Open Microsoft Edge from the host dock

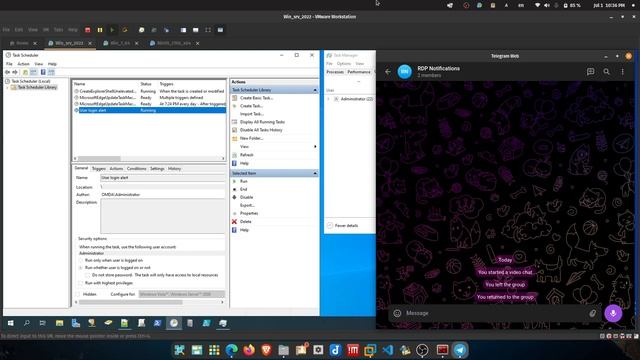point(231,350)
